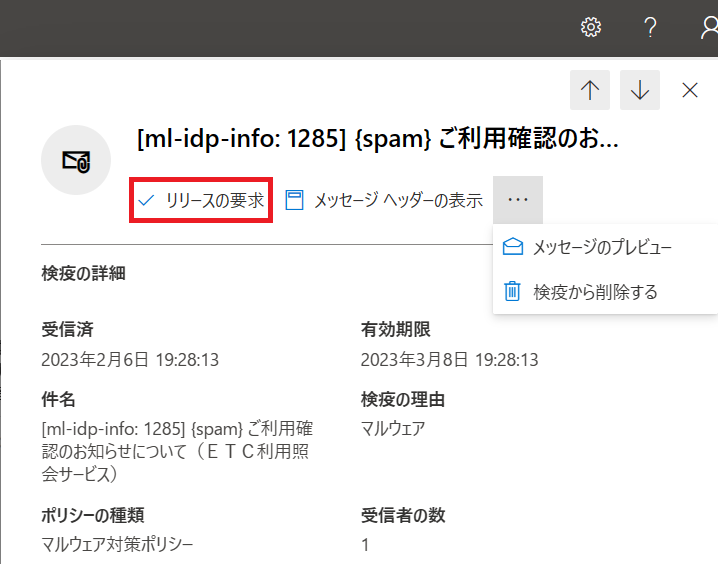This screenshot has height=564, width=718.
Task: Click the subject text under 件名
Action: pos(177,452)
